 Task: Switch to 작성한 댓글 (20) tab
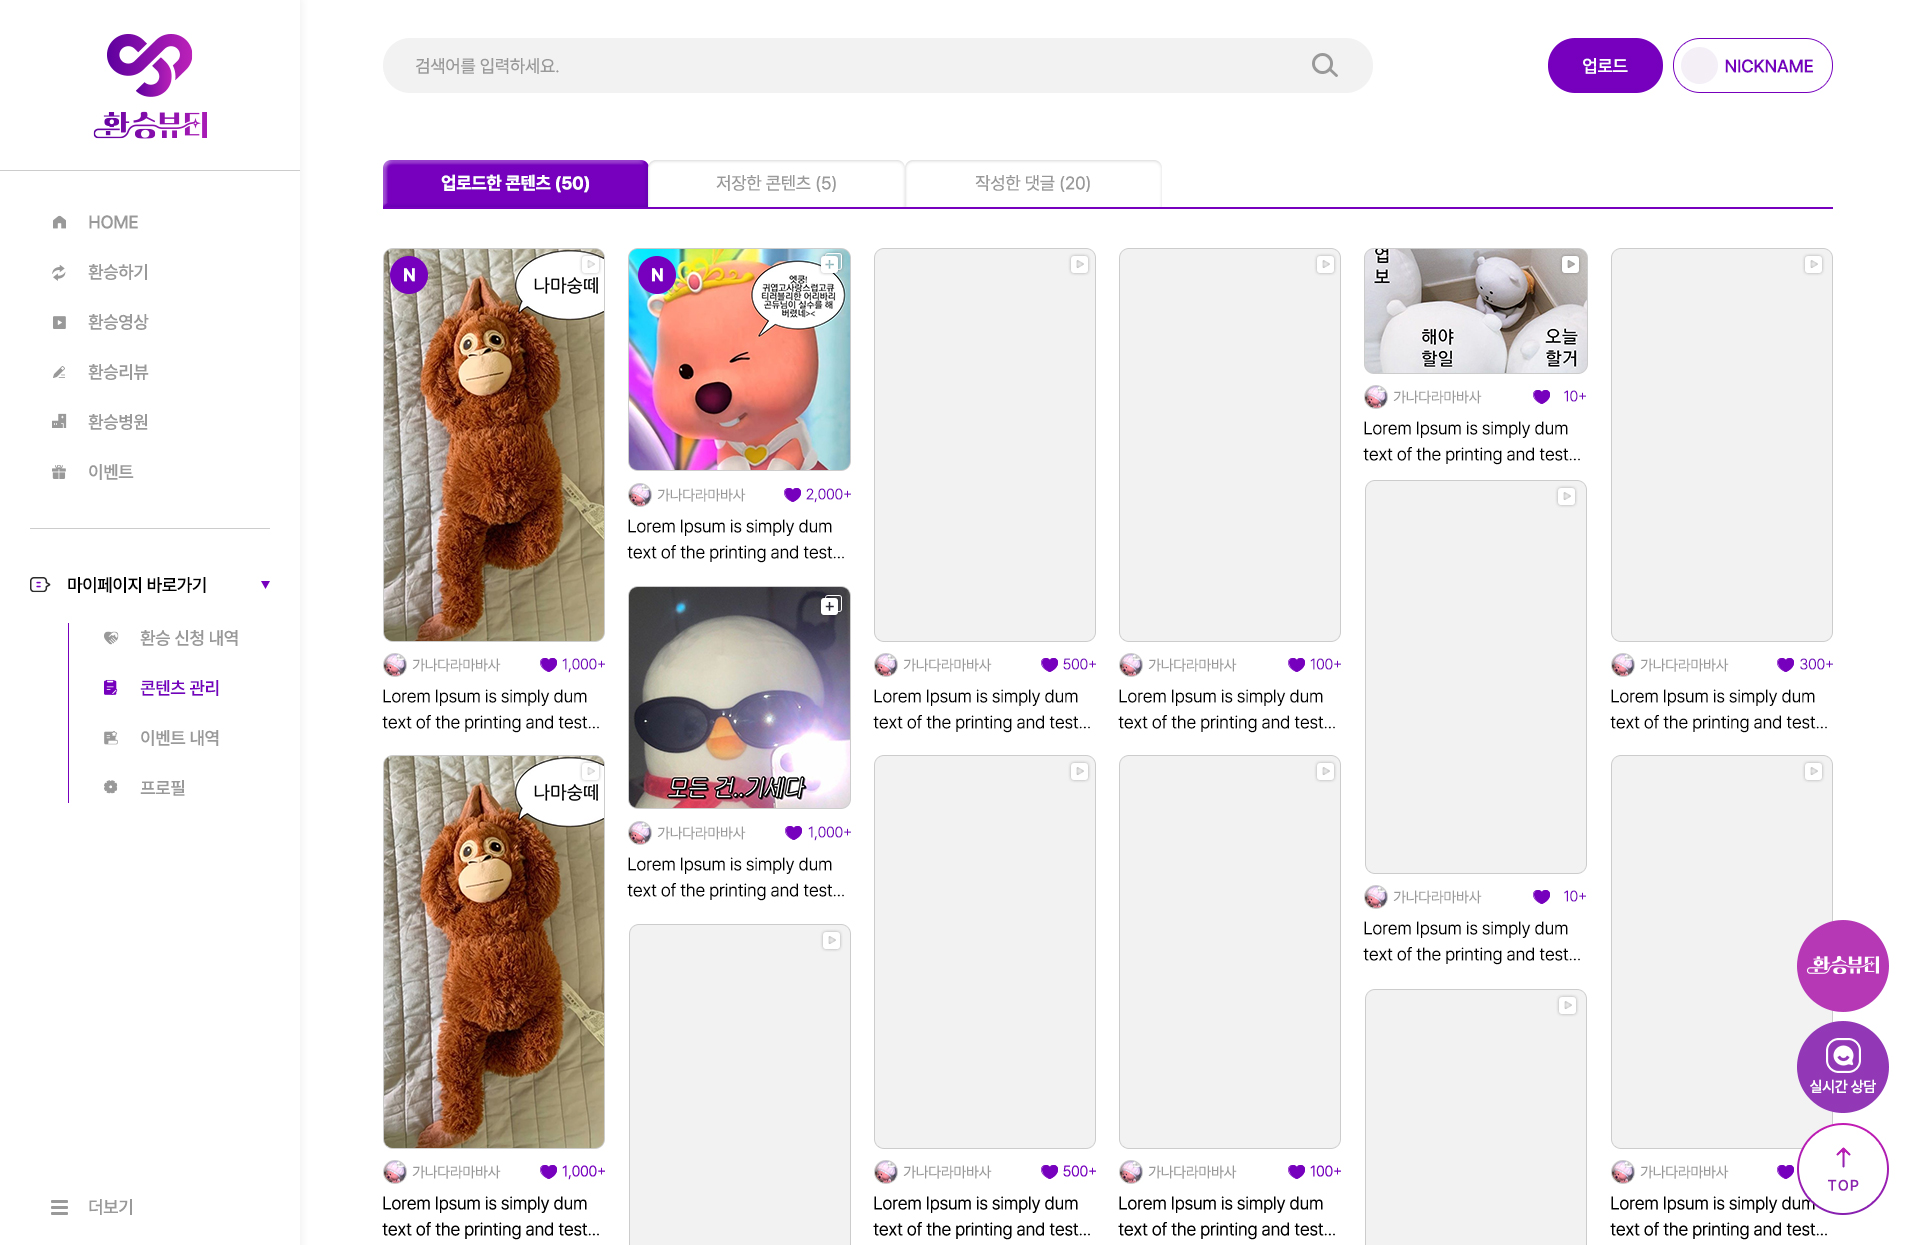(1032, 183)
